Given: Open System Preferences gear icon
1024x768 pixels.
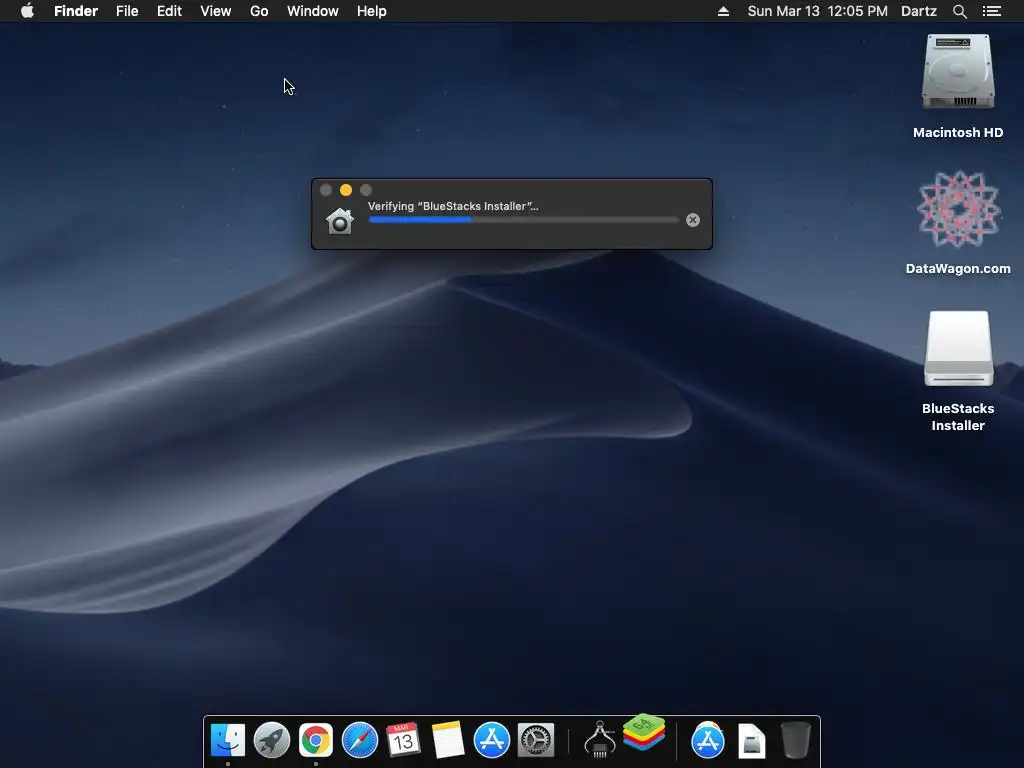Looking at the screenshot, I should pos(536,740).
